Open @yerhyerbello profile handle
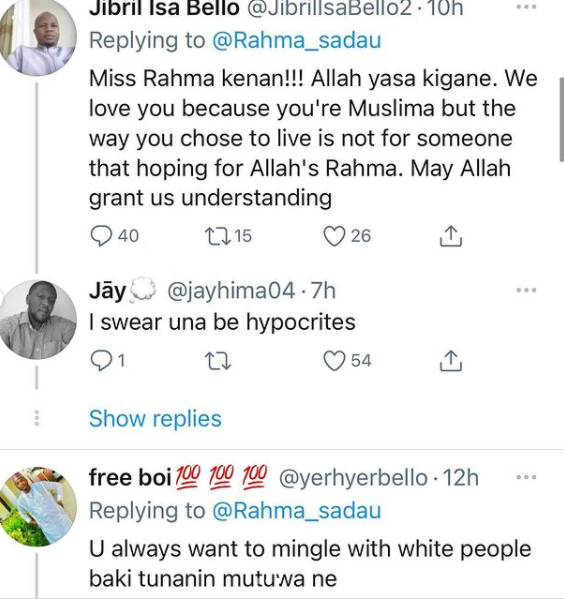Screen dimensions: 564x599 click(x=353, y=478)
